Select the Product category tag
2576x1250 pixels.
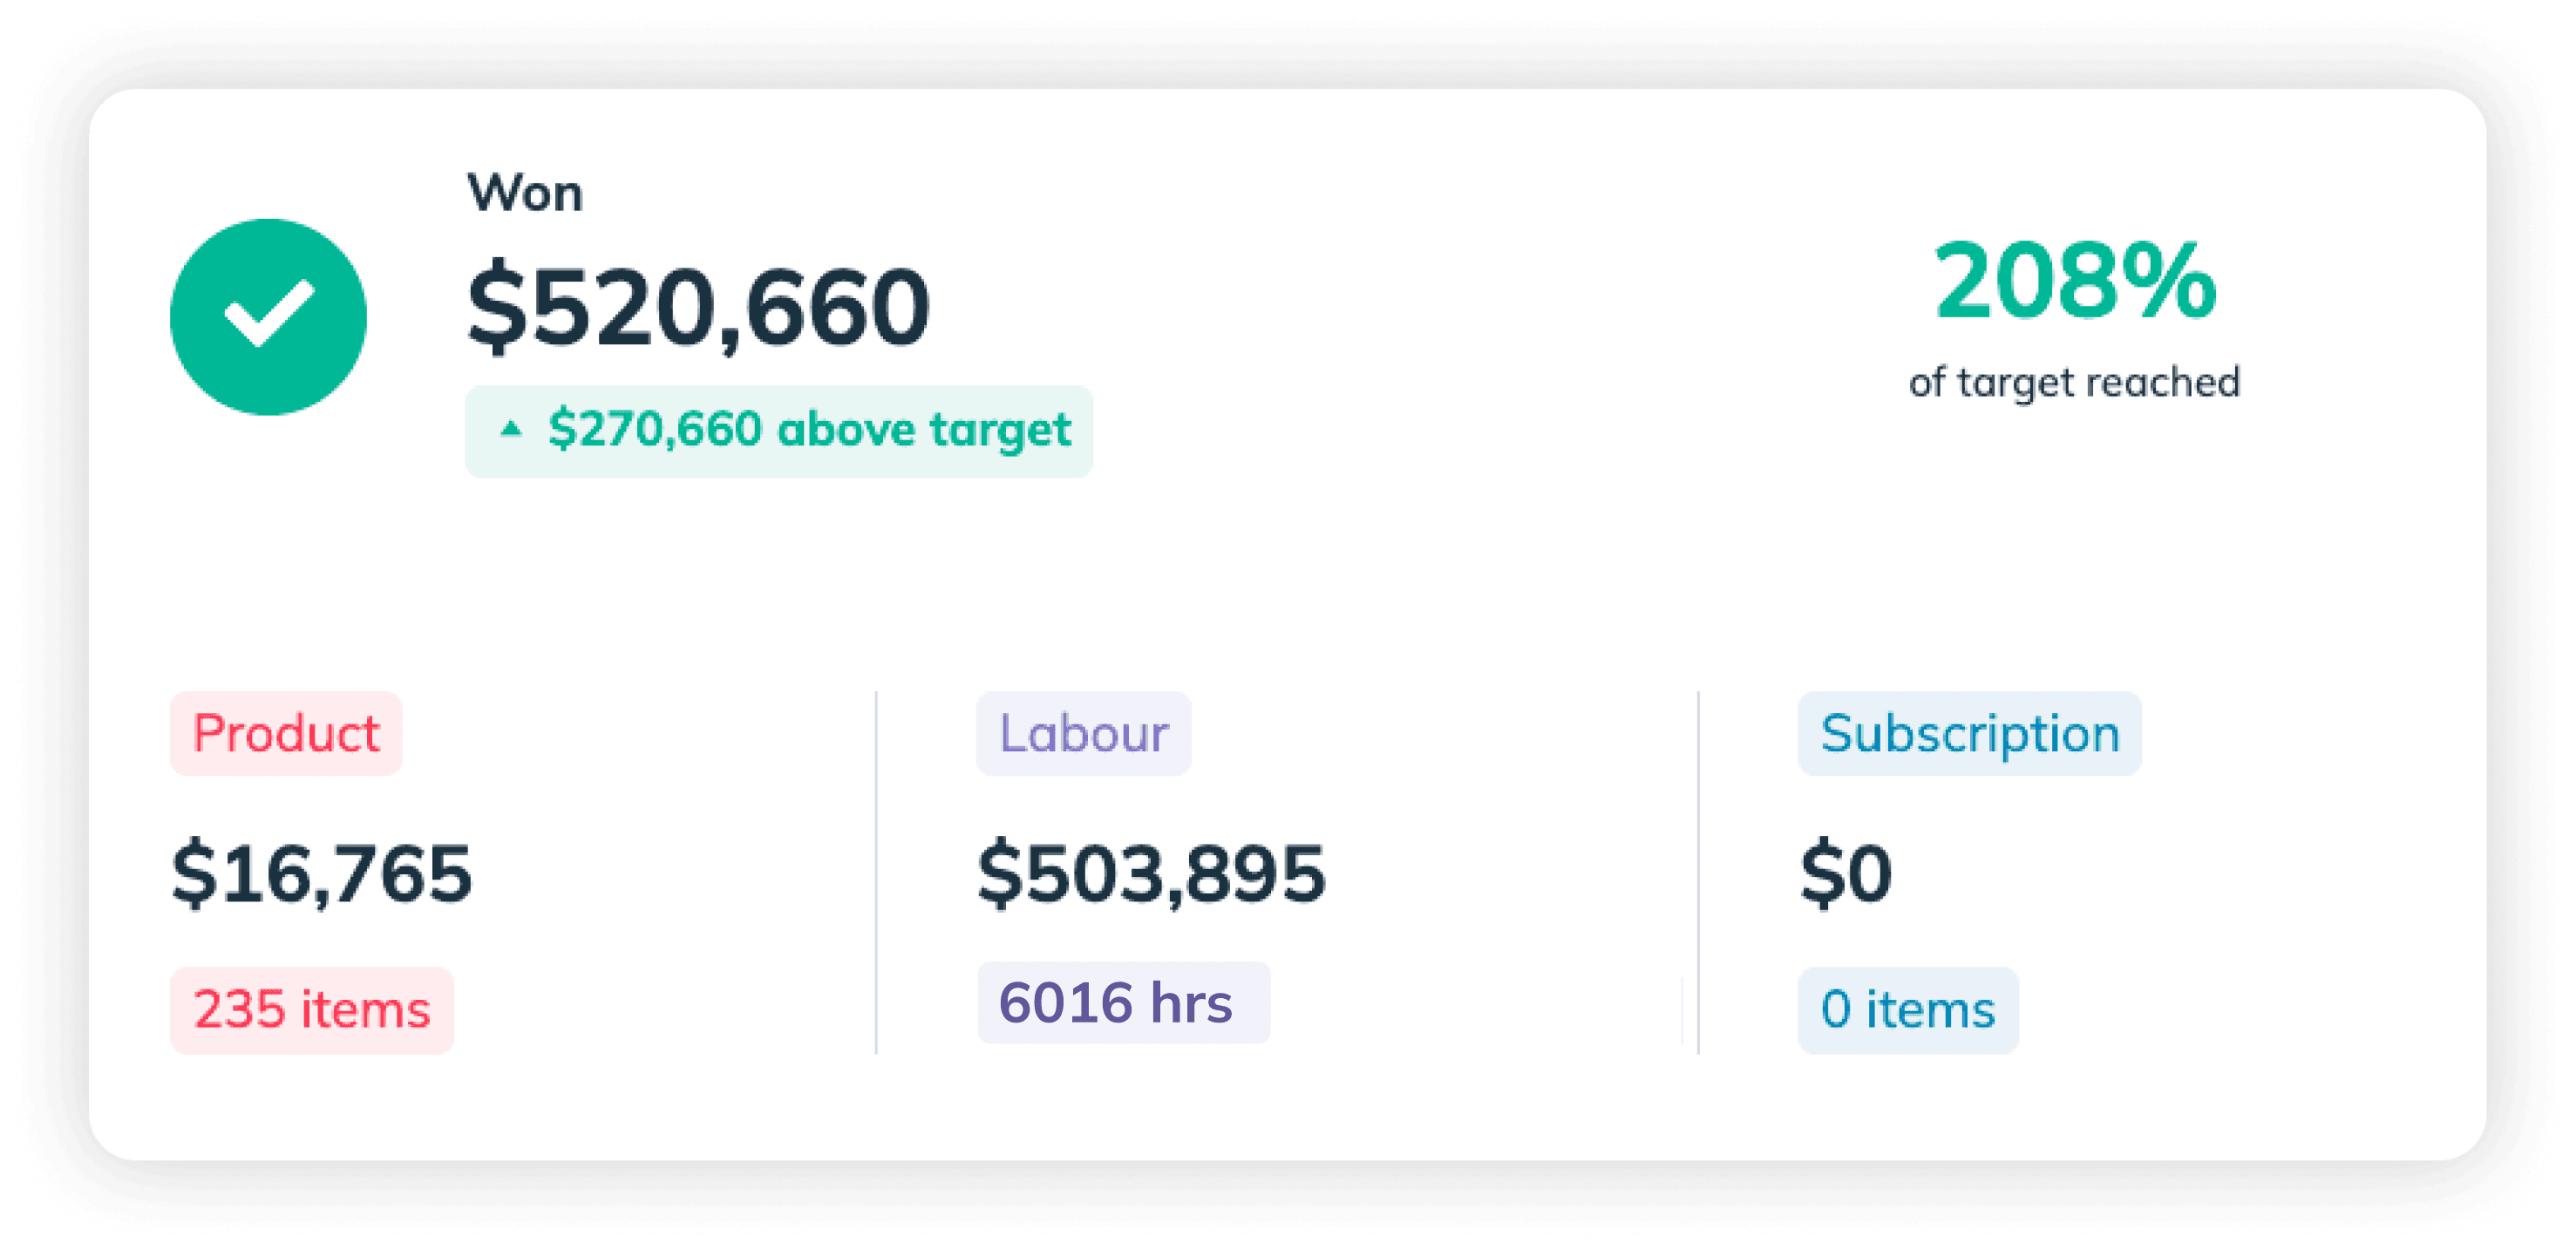(286, 733)
